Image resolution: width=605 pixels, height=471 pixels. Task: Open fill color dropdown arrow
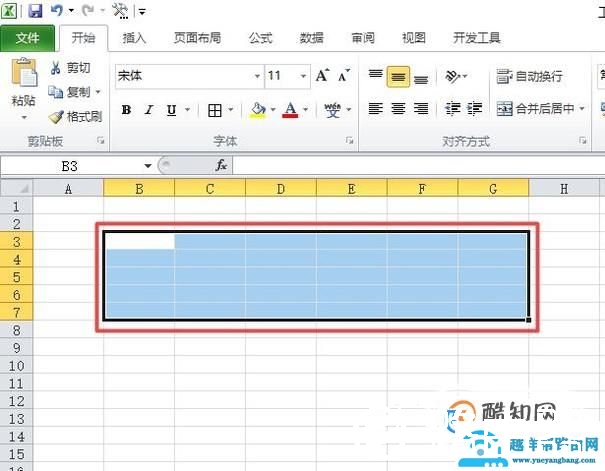tap(273, 110)
